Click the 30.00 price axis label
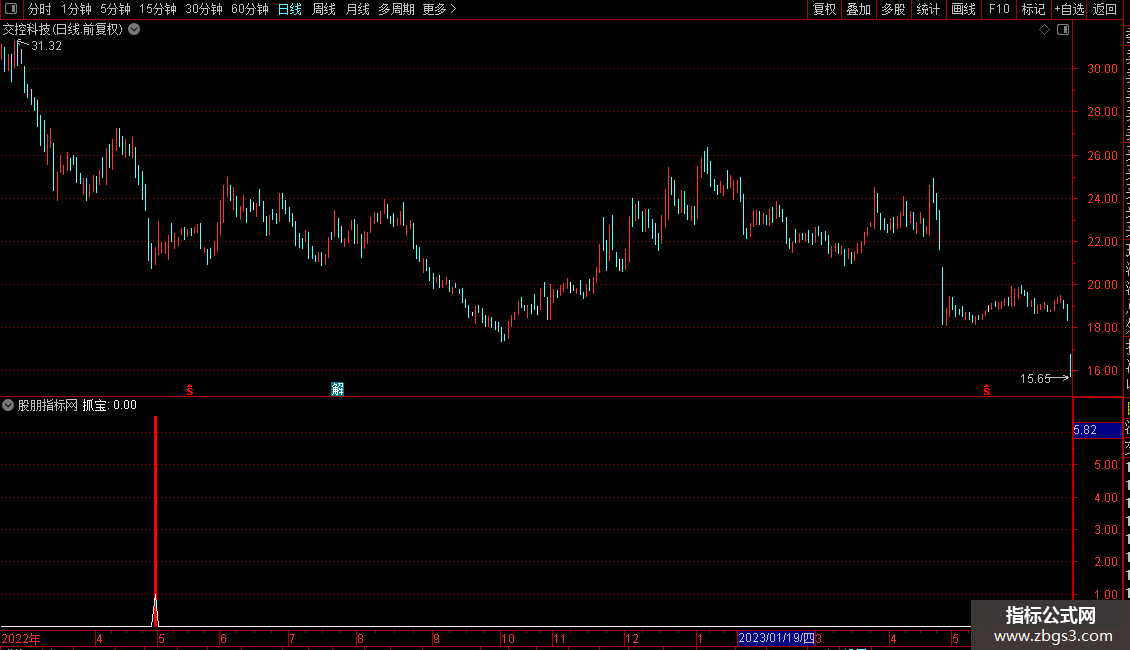The height and width of the screenshot is (650, 1130). [x=1103, y=68]
